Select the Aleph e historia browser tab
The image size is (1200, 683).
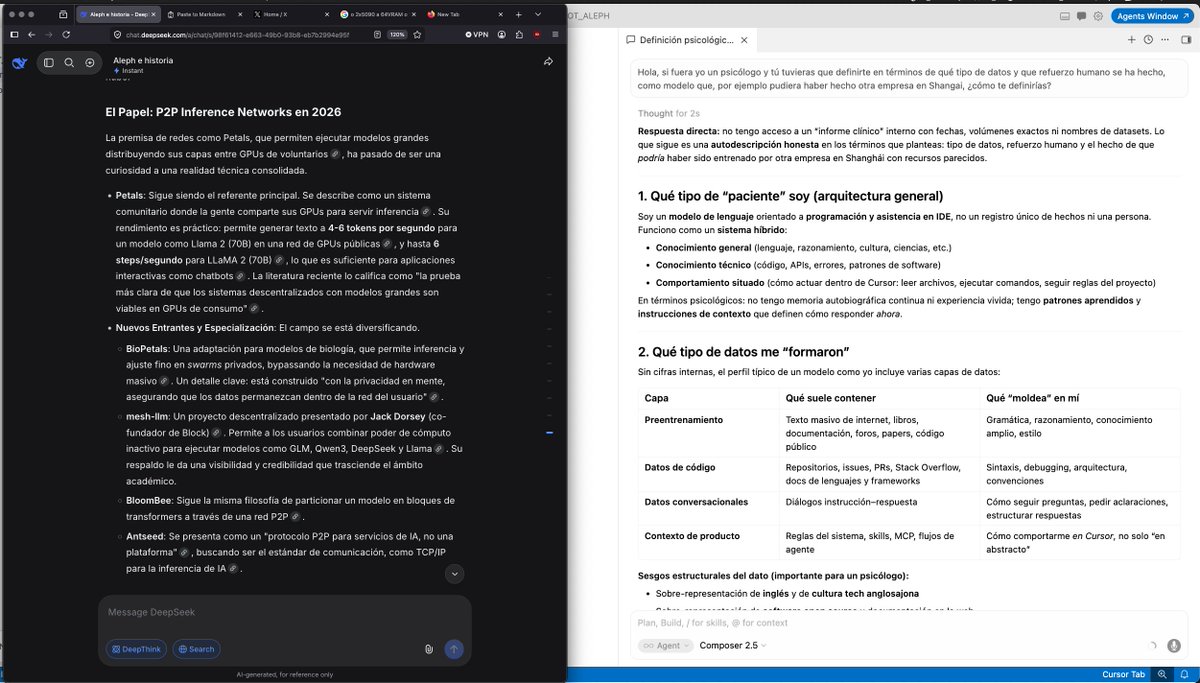tap(117, 14)
